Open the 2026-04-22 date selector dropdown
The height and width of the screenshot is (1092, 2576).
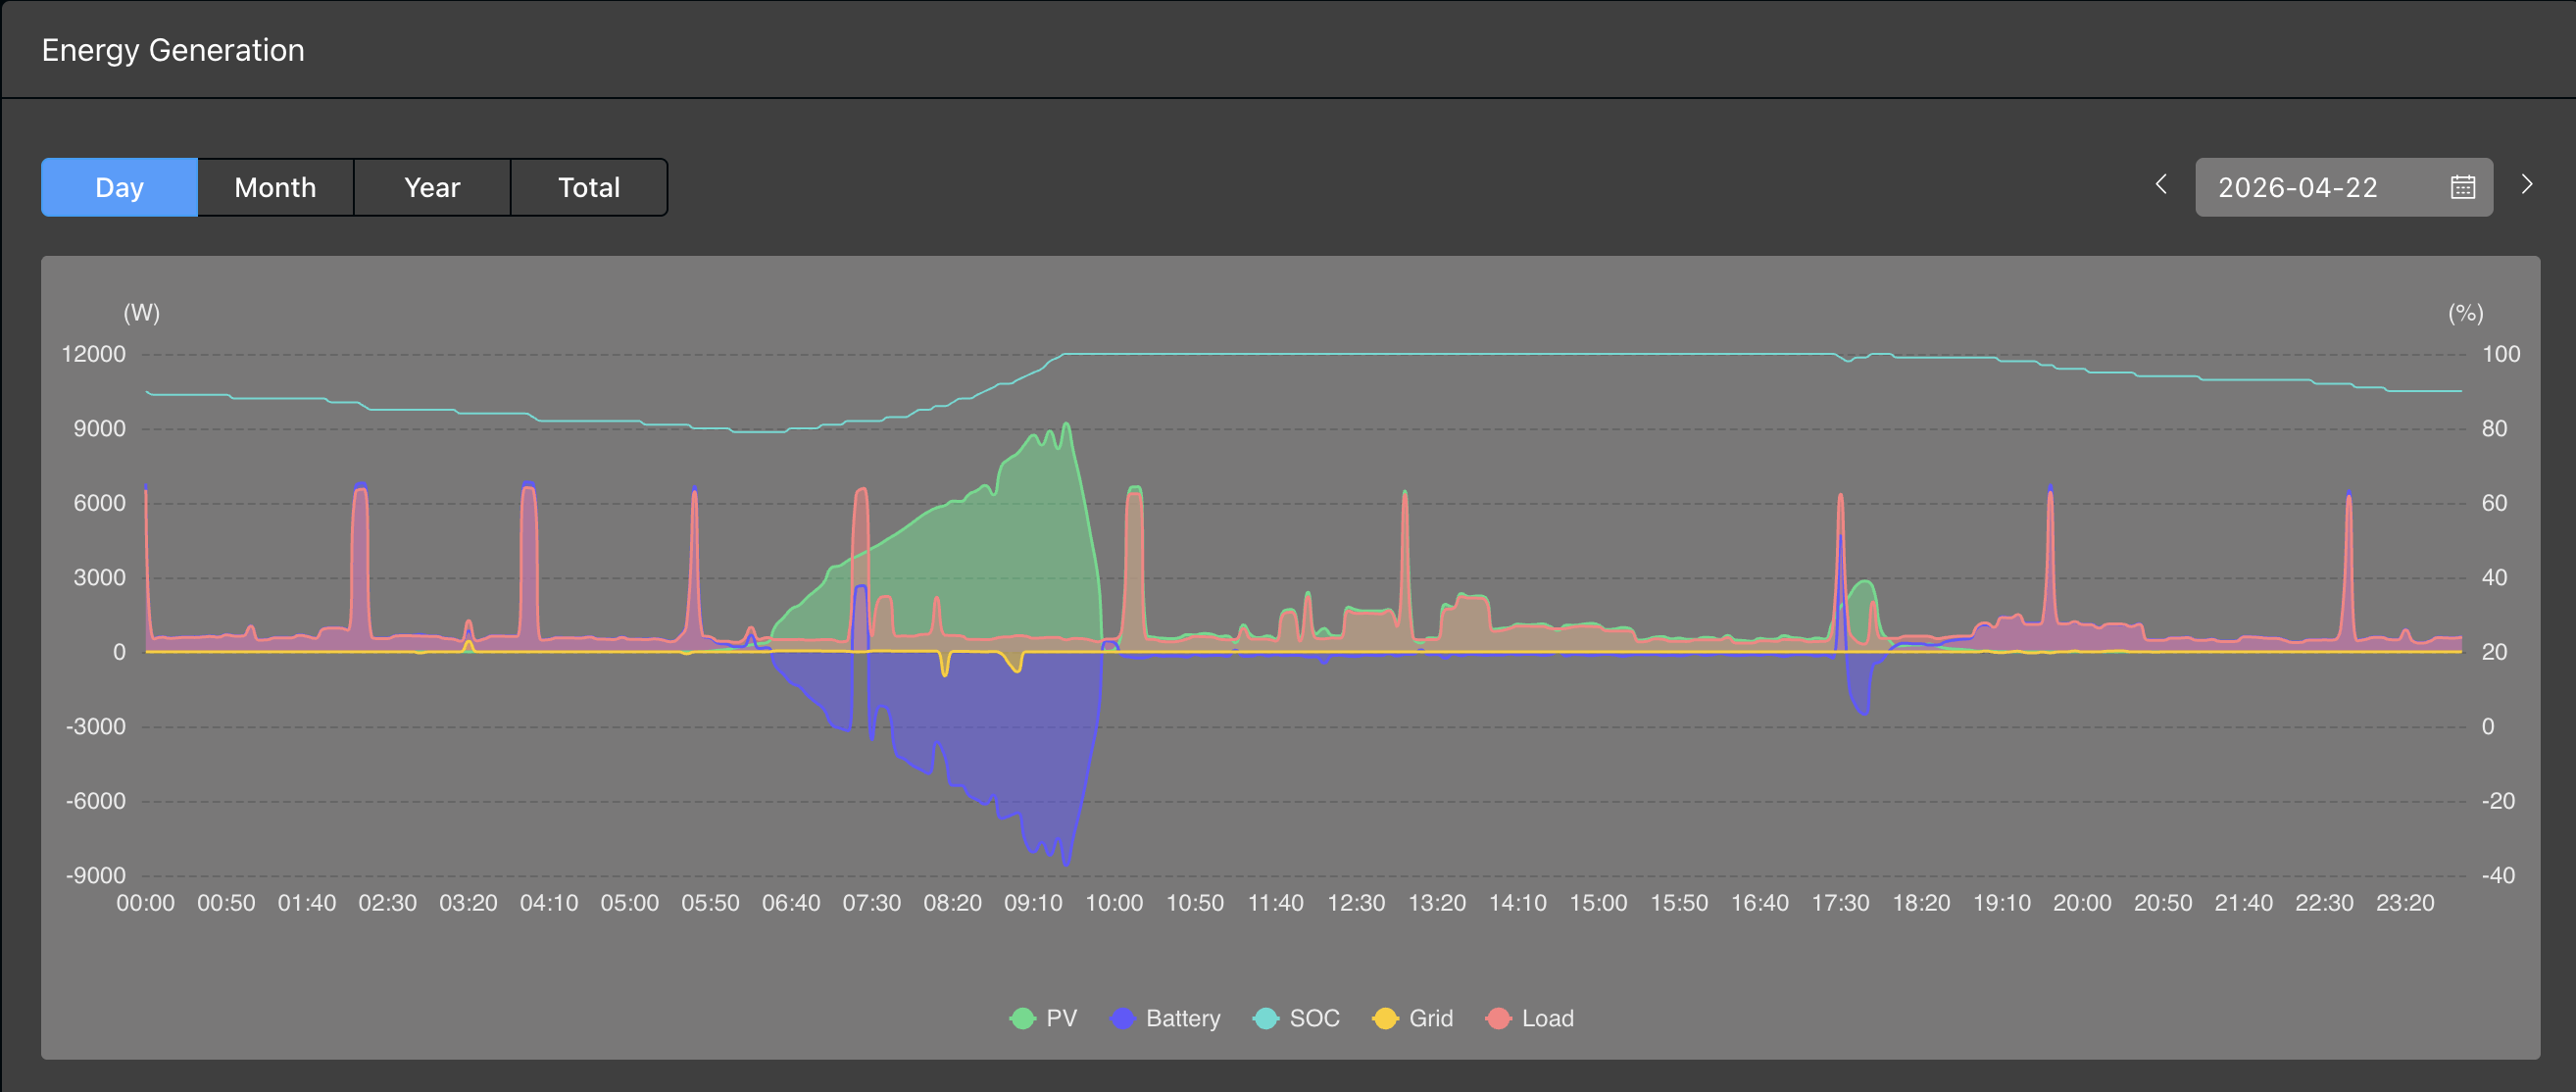(x=2300, y=186)
